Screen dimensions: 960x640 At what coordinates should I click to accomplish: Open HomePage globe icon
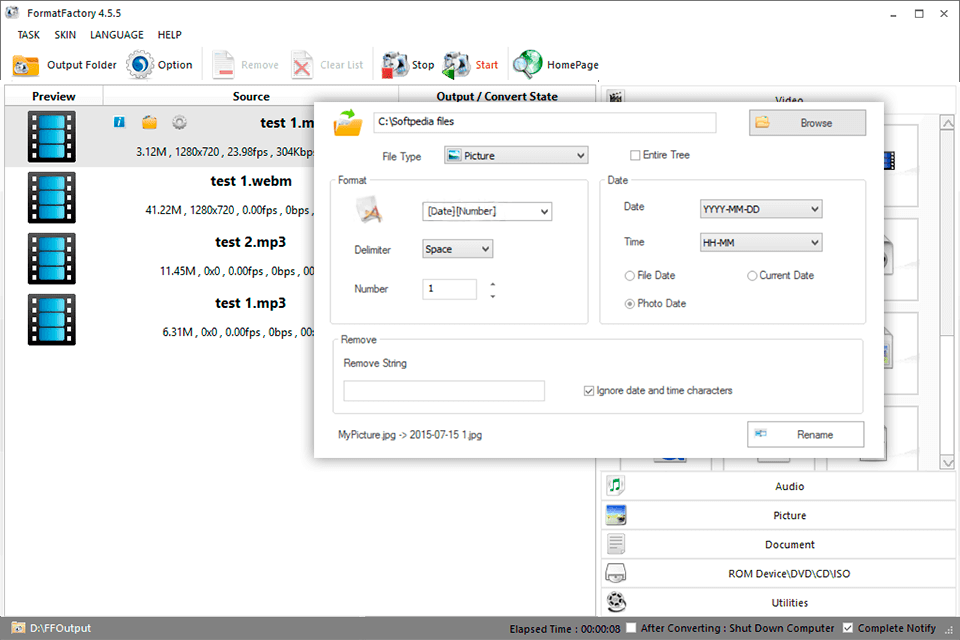click(527, 65)
